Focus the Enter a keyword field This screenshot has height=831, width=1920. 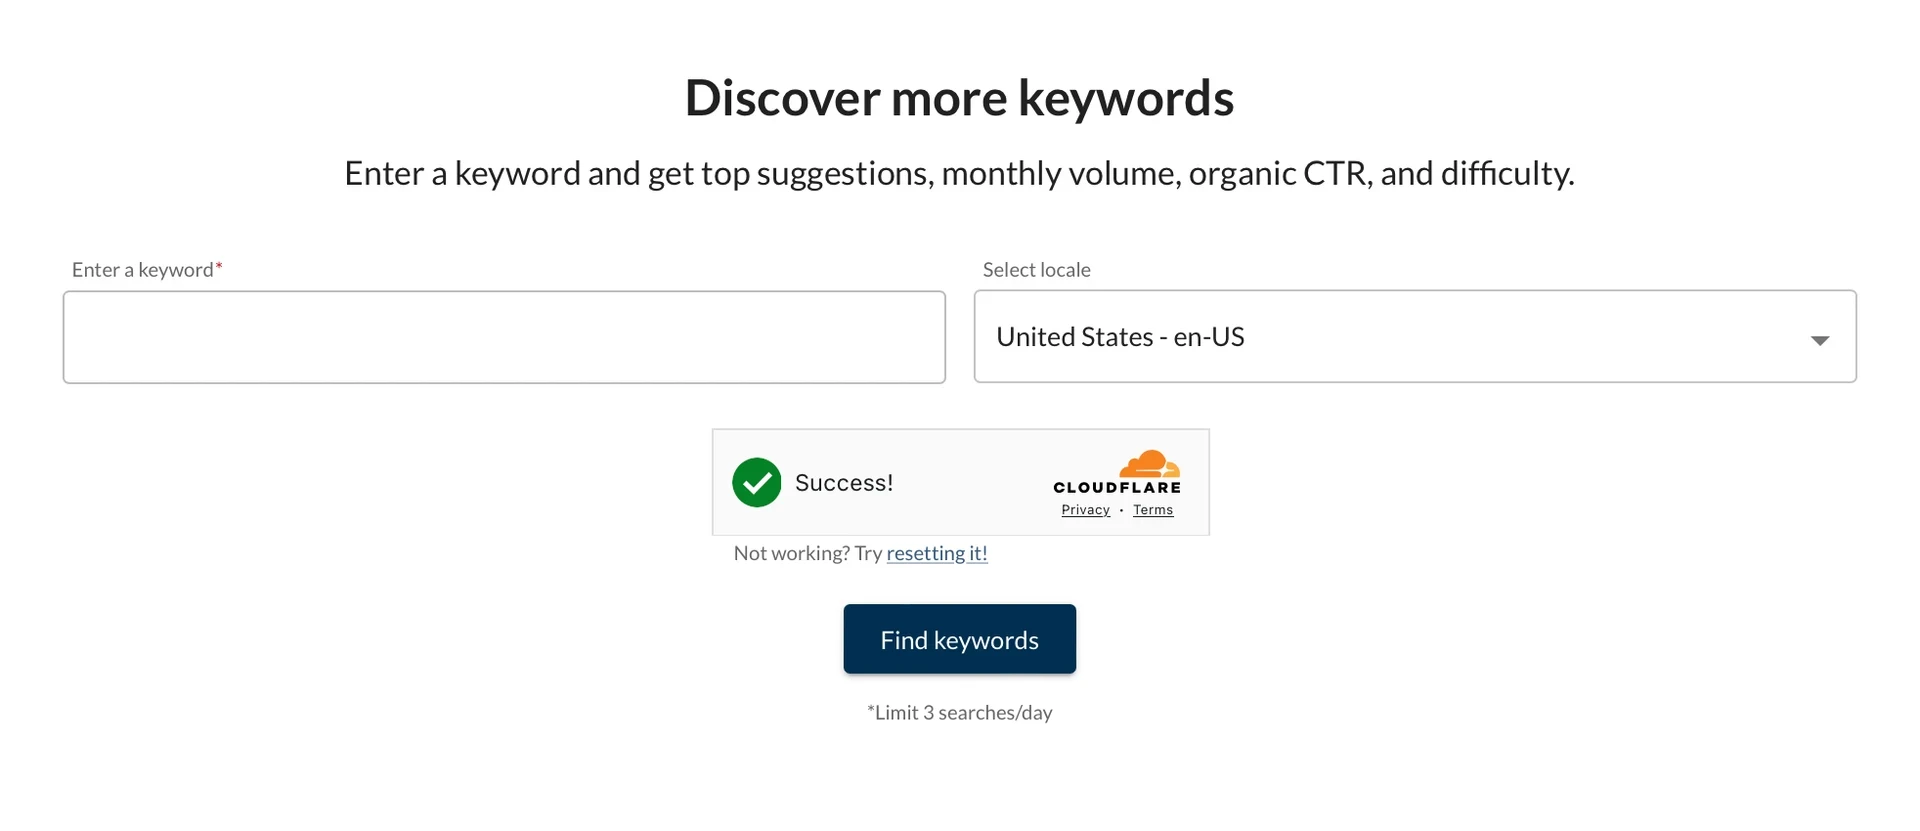pyautogui.click(x=504, y=337)
